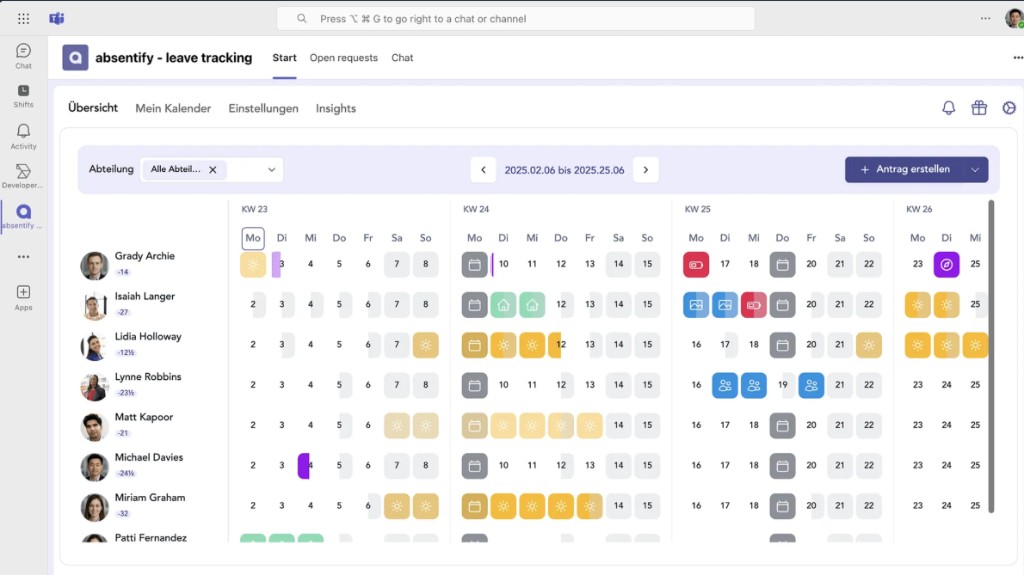
Task: Click the gift box icon
Action: tap(979, 108)
